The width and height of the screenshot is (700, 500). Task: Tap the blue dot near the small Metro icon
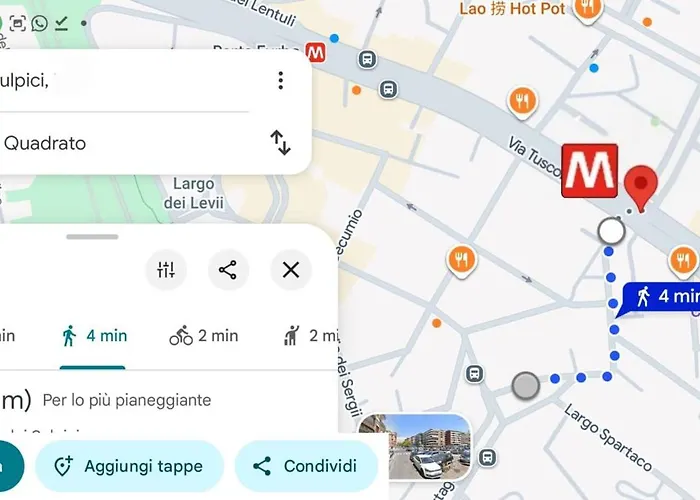point(334,38)
